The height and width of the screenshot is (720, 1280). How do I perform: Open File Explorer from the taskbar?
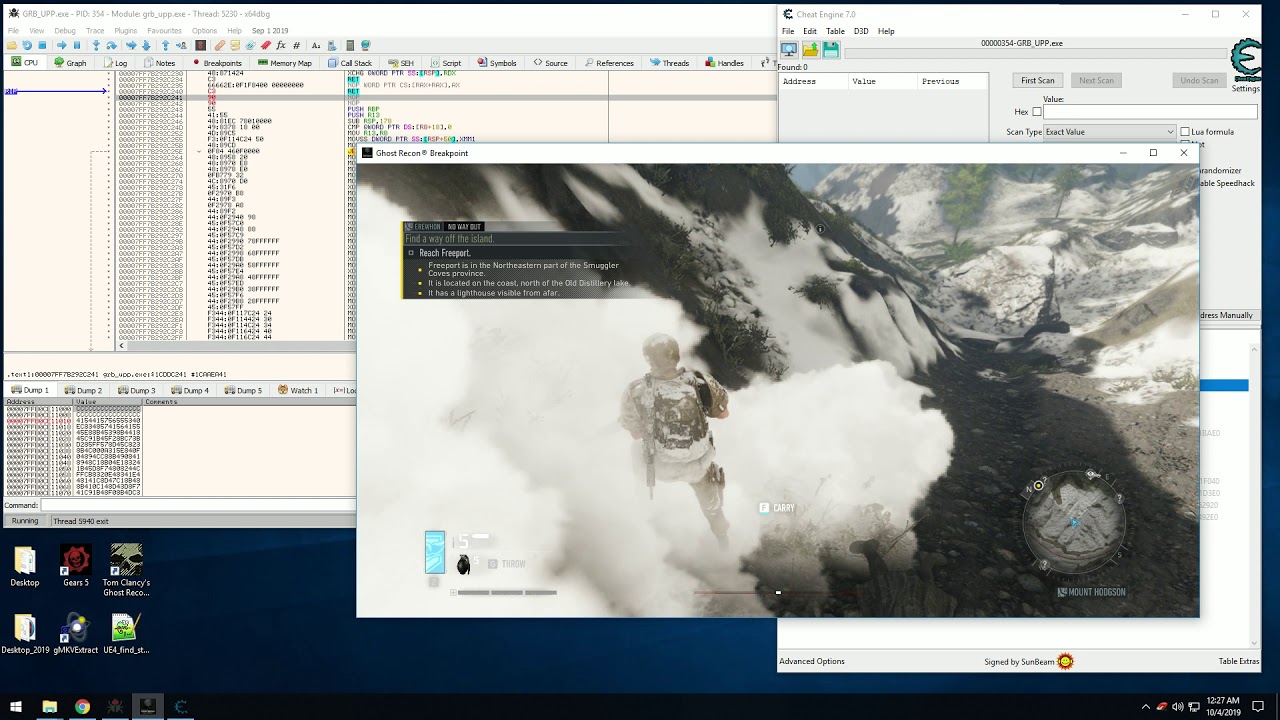tap(49, 707)
